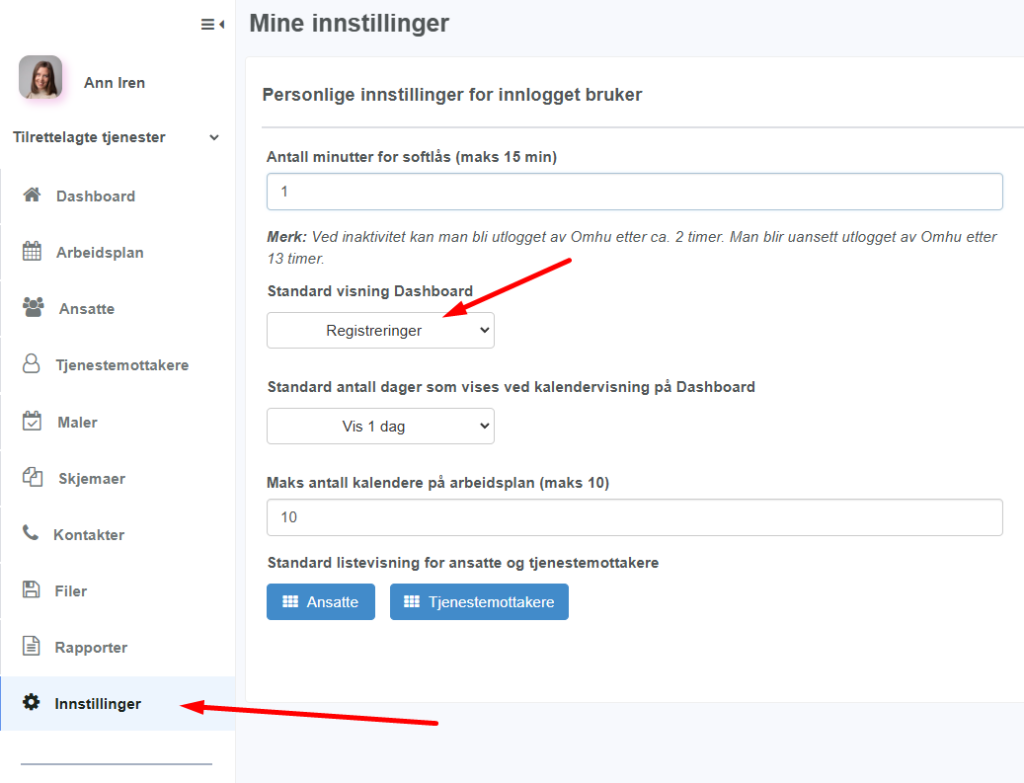Click the Arbeidsplan calendar icon
The height and width of the screenshot is (783, 1024).
tap(32, 252)
